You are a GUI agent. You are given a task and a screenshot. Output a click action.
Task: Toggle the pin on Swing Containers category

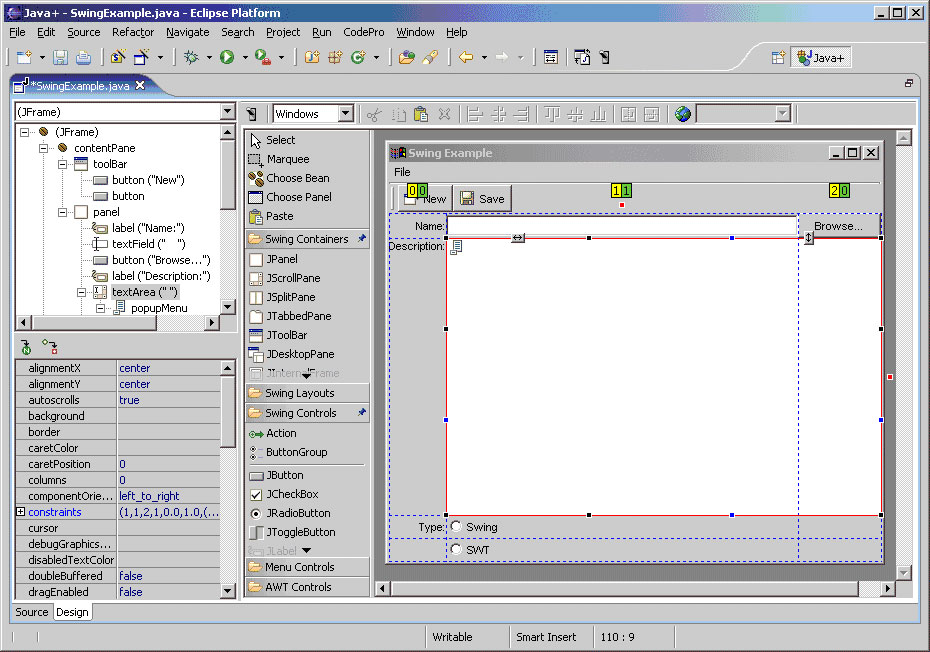point(361,238)
